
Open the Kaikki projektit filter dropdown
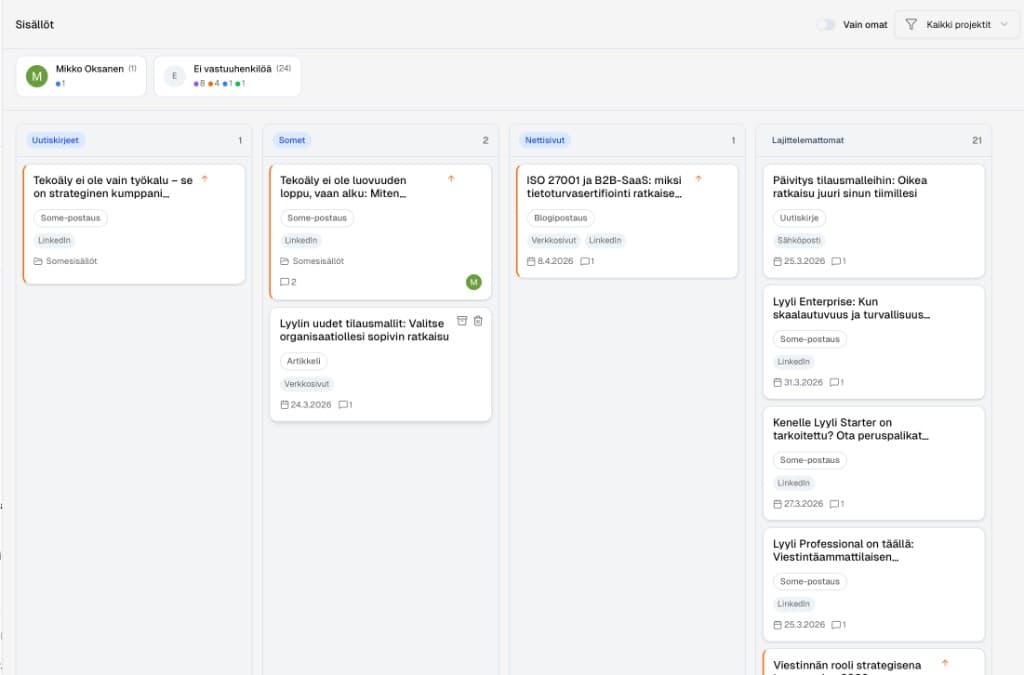point(956,25)
